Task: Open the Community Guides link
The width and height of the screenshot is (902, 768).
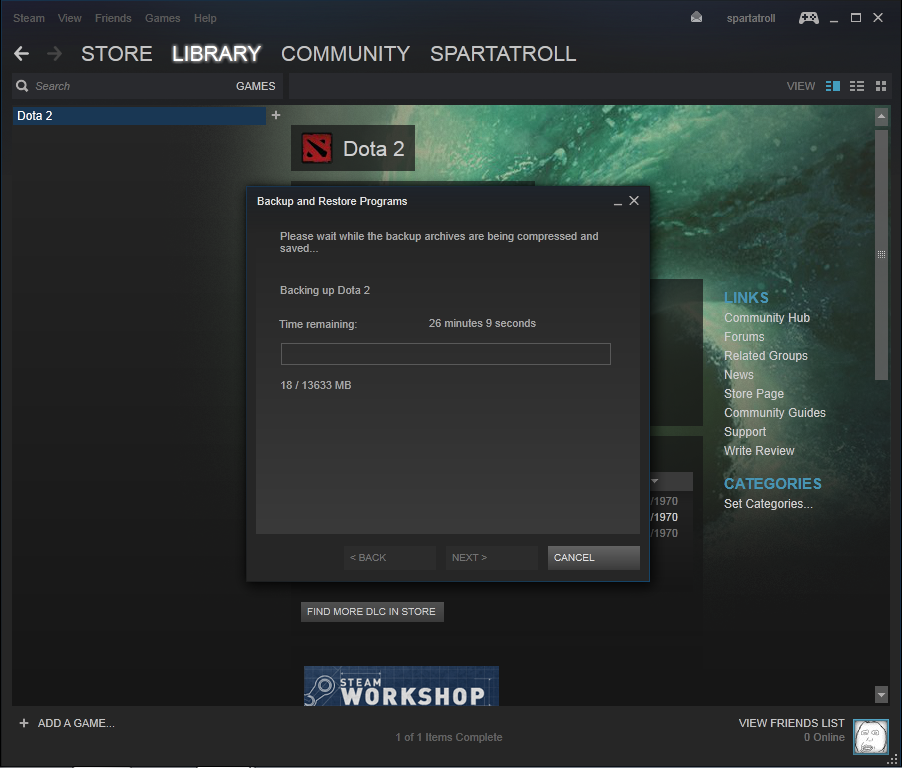Action: coord(774,412)
